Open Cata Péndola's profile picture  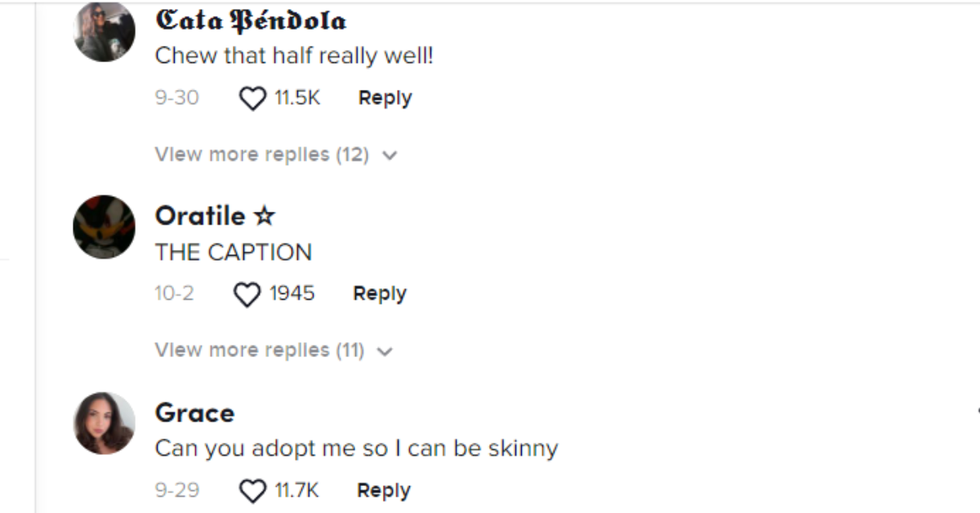click(104, 31)
